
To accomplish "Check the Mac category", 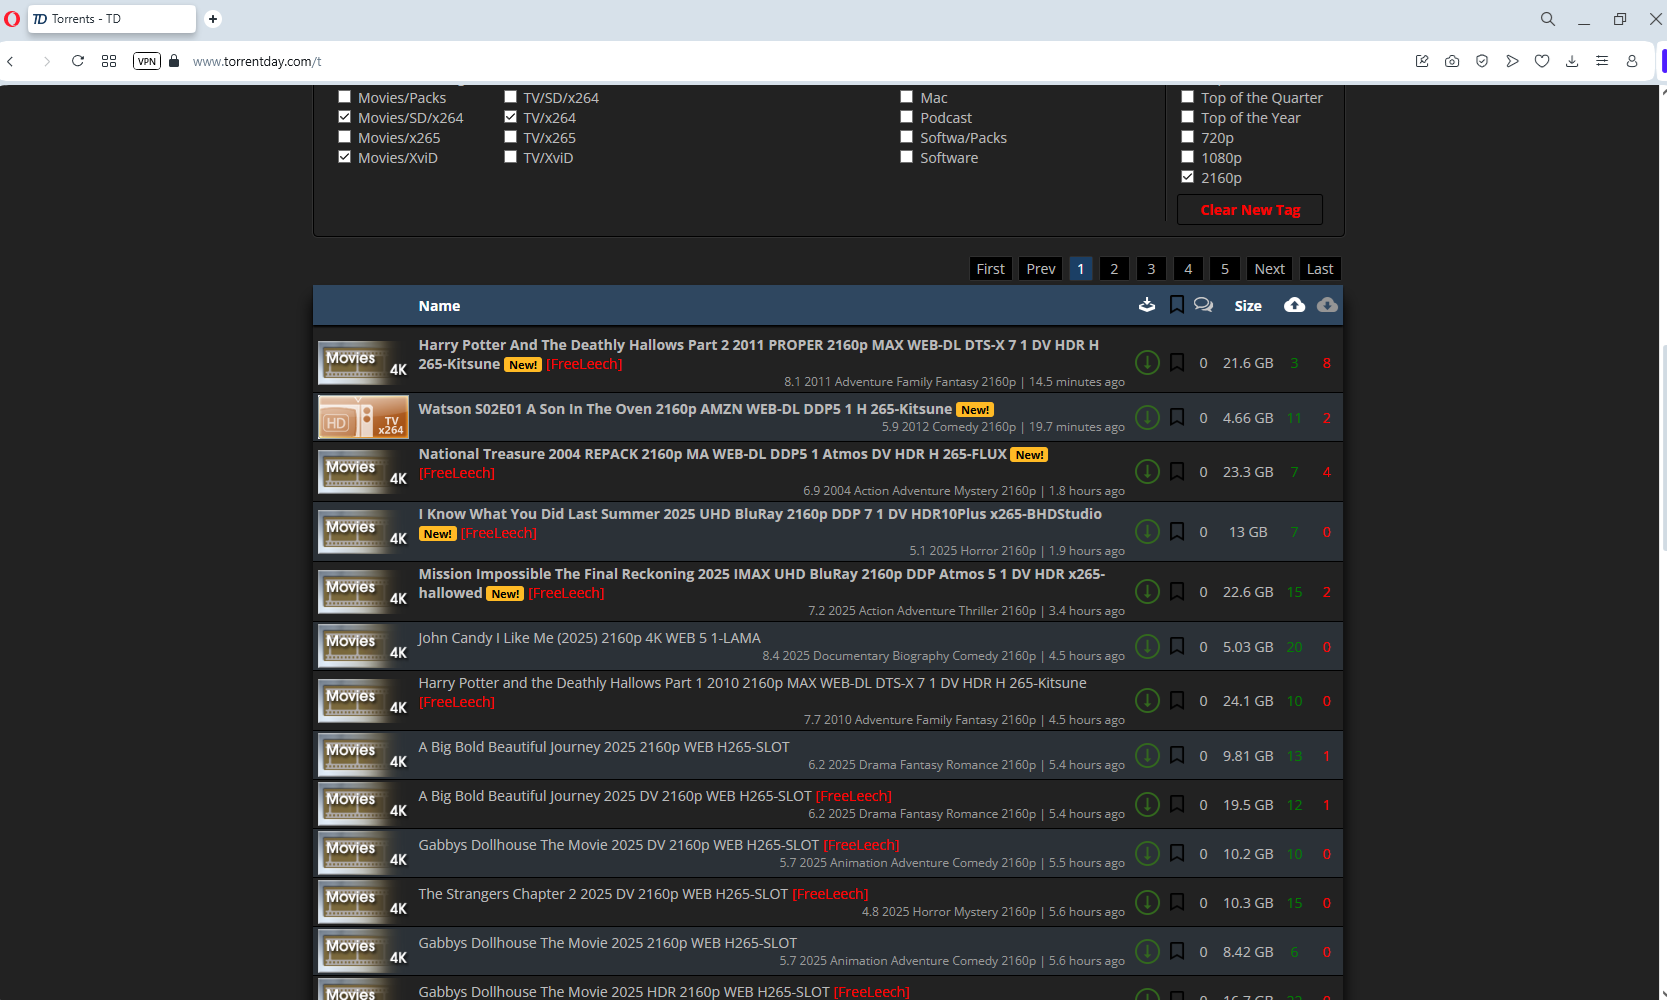I will [x=907, y=97].
